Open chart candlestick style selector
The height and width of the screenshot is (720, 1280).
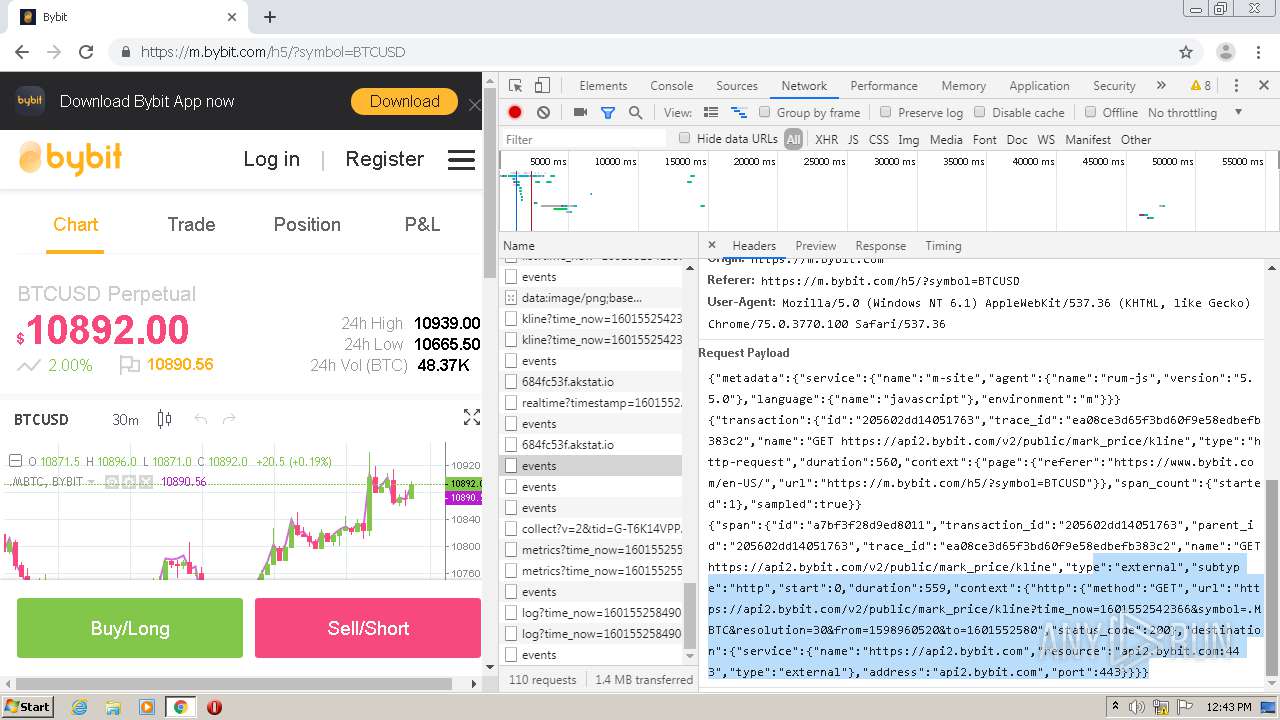(x=165, y=419)
